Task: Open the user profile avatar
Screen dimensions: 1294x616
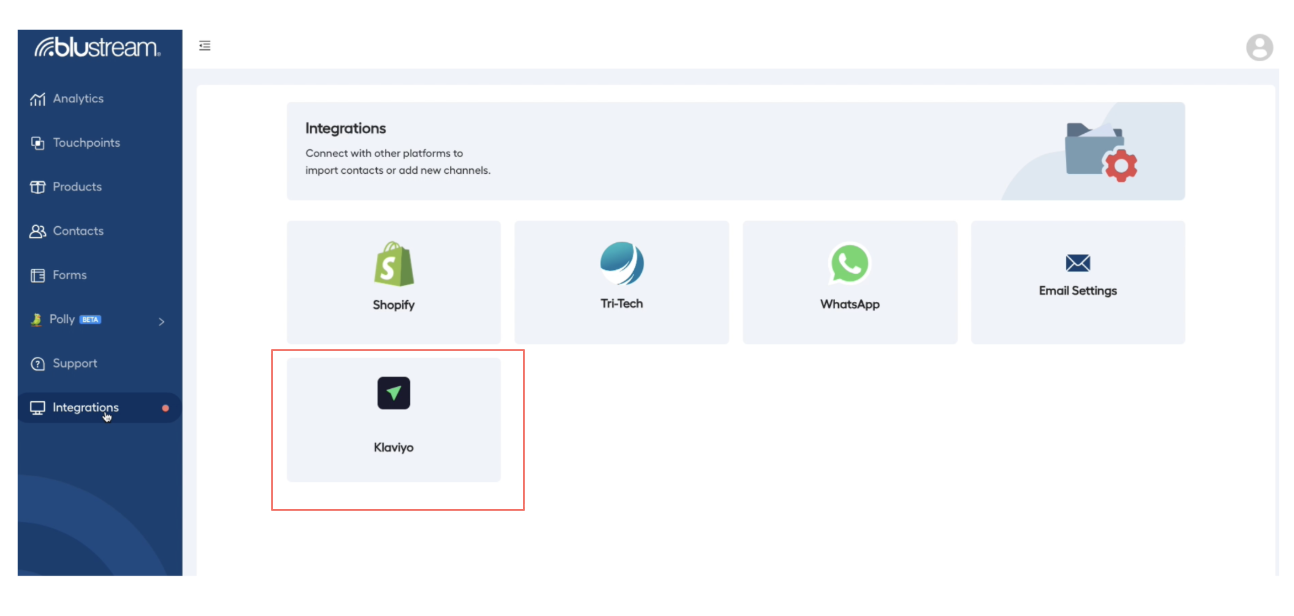Action: point(1259,47)
